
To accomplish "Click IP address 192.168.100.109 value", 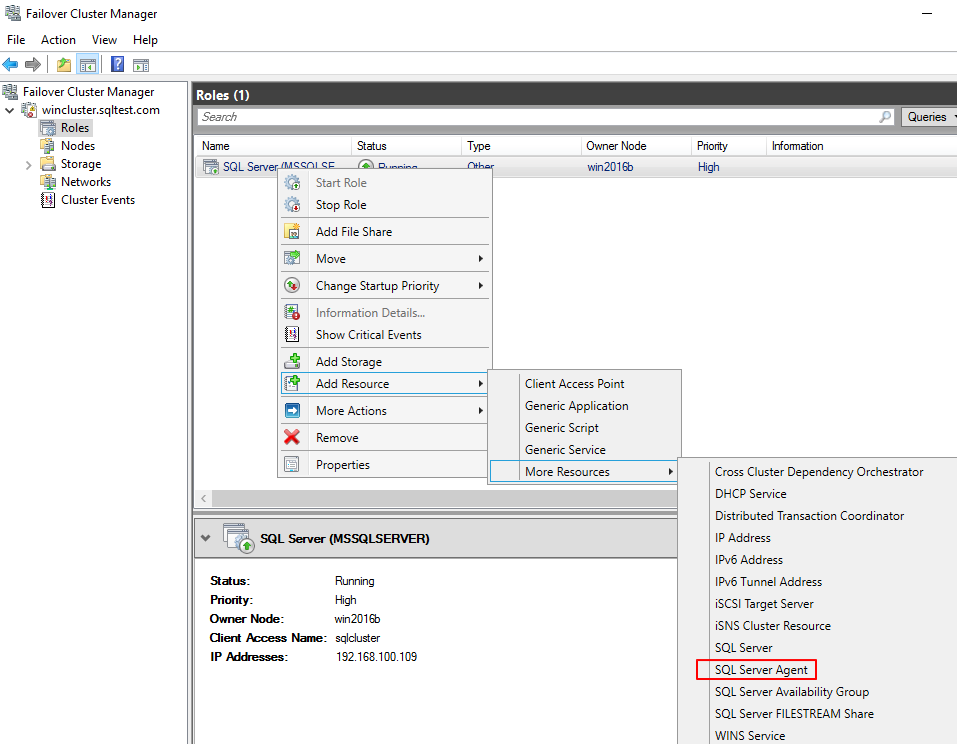I will tap(377, 657).
